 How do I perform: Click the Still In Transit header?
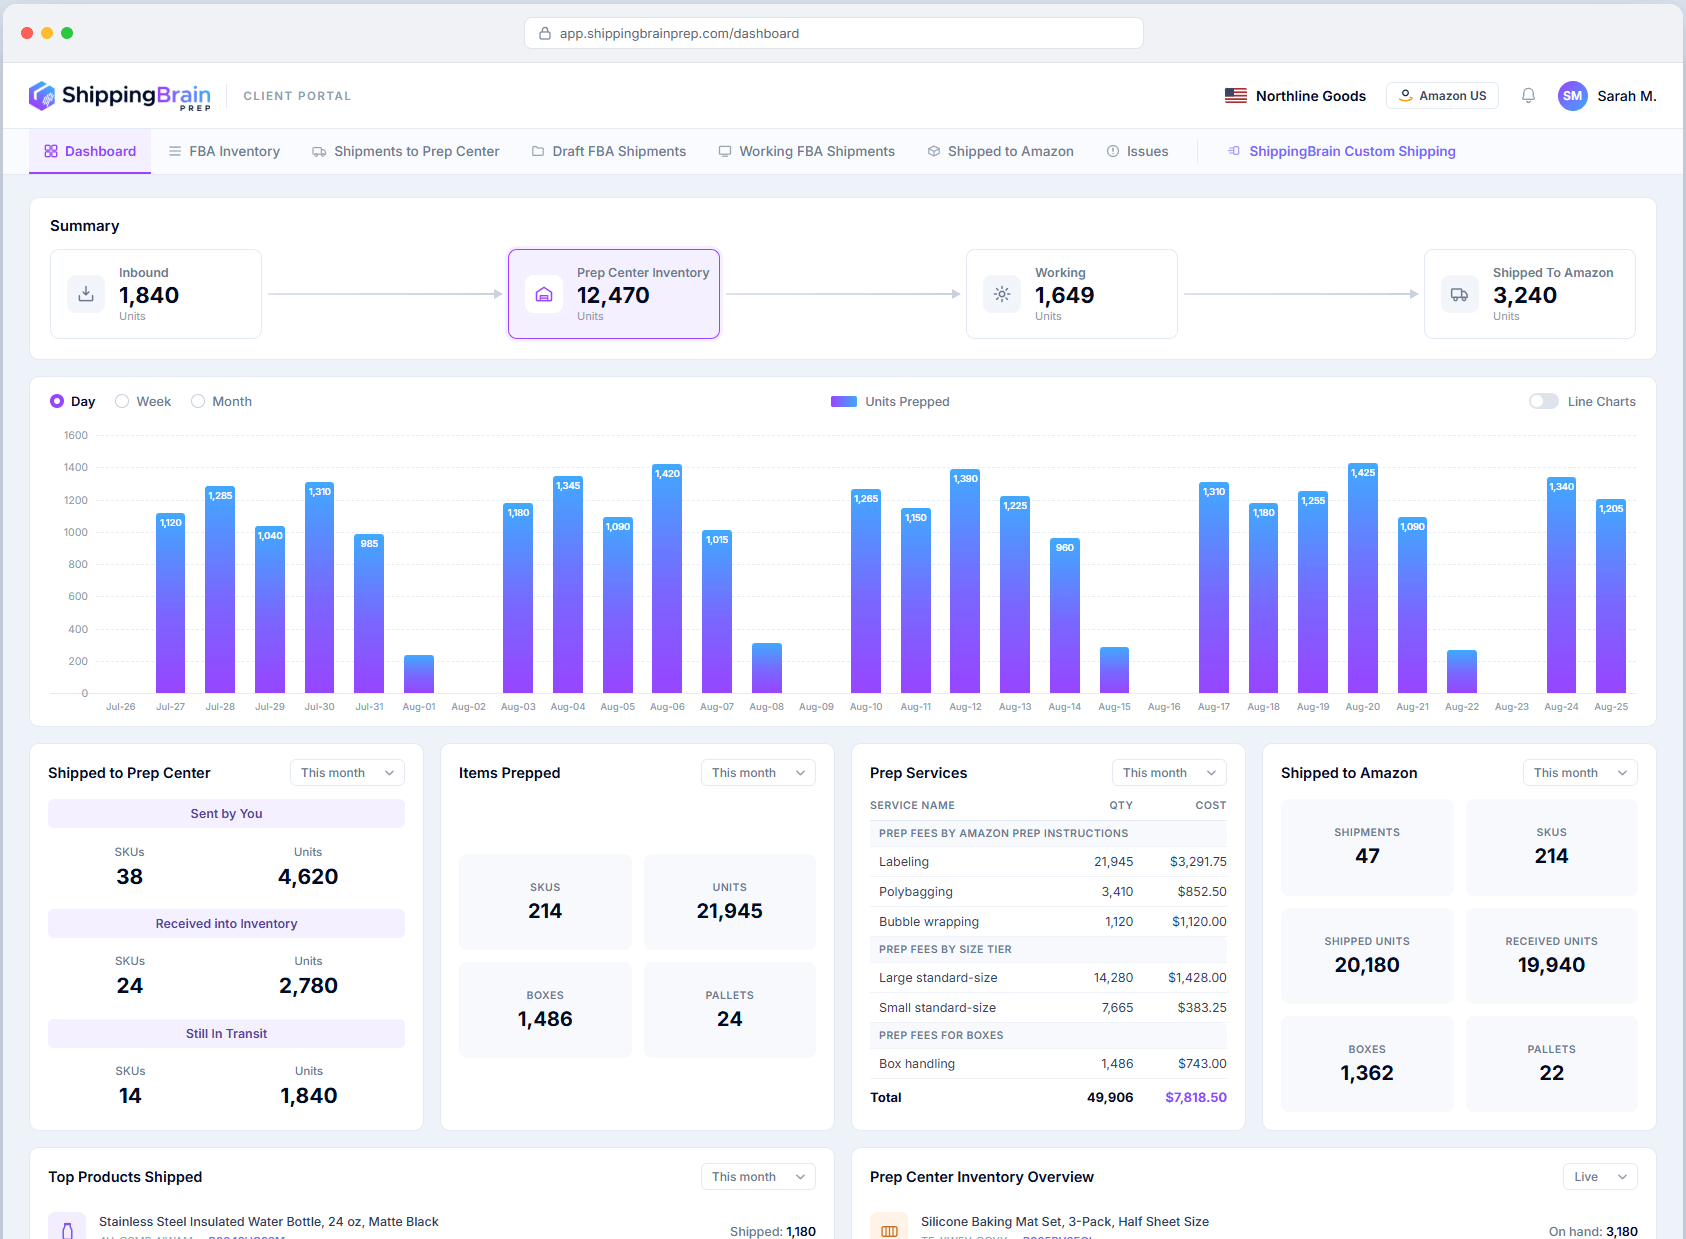pos(226,1033)
